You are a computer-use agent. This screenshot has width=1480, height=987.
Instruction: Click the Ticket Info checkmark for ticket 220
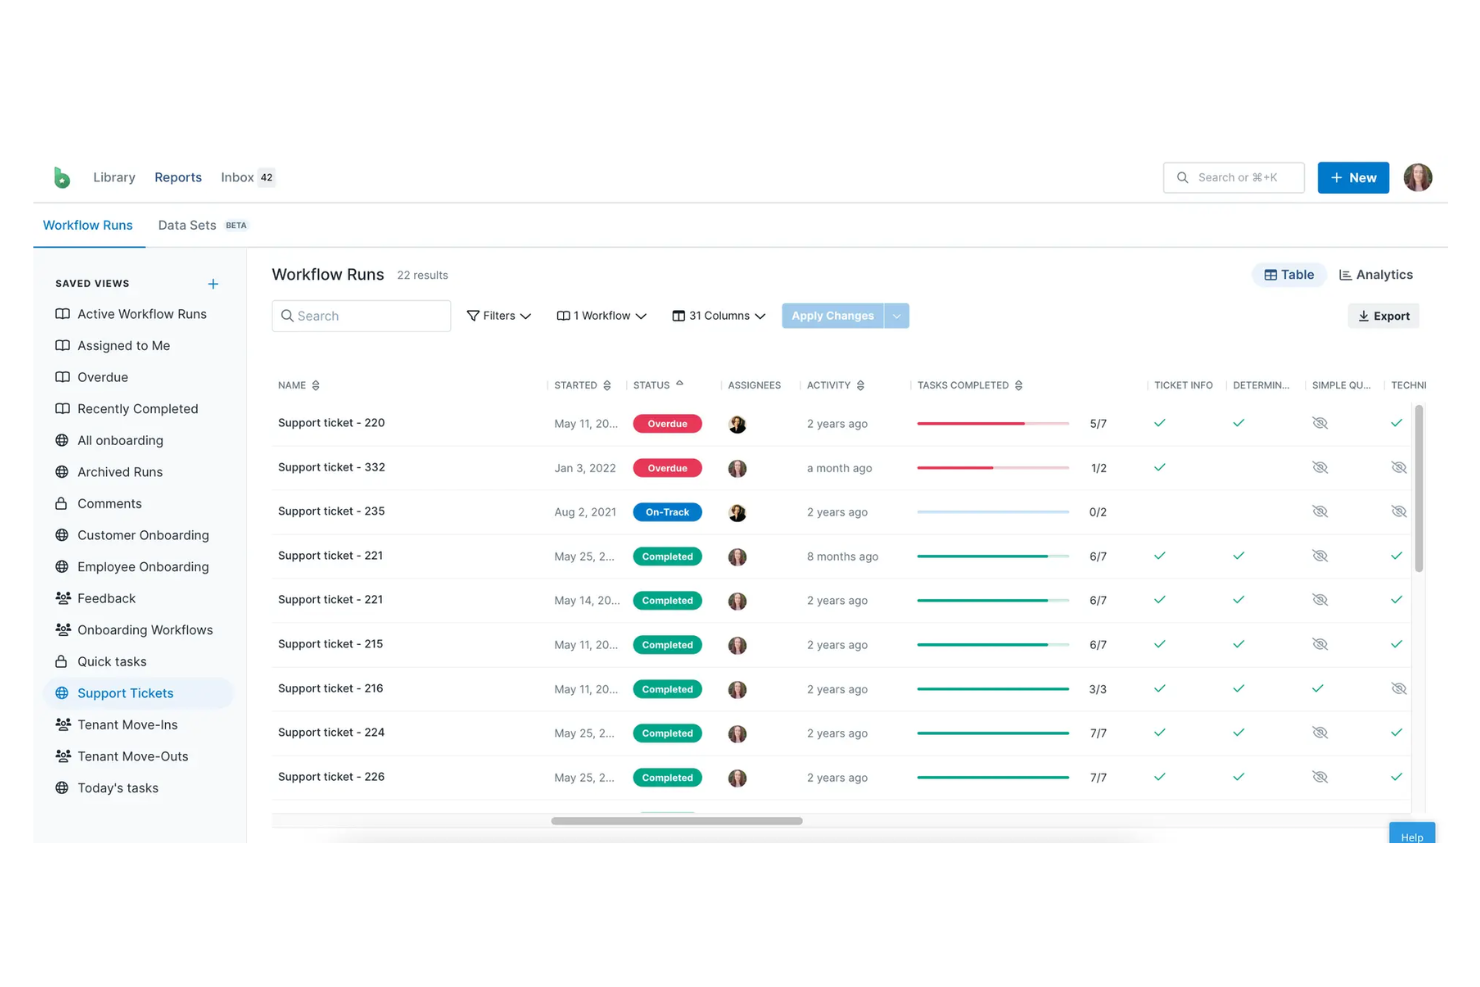[x=1160, y=423]
